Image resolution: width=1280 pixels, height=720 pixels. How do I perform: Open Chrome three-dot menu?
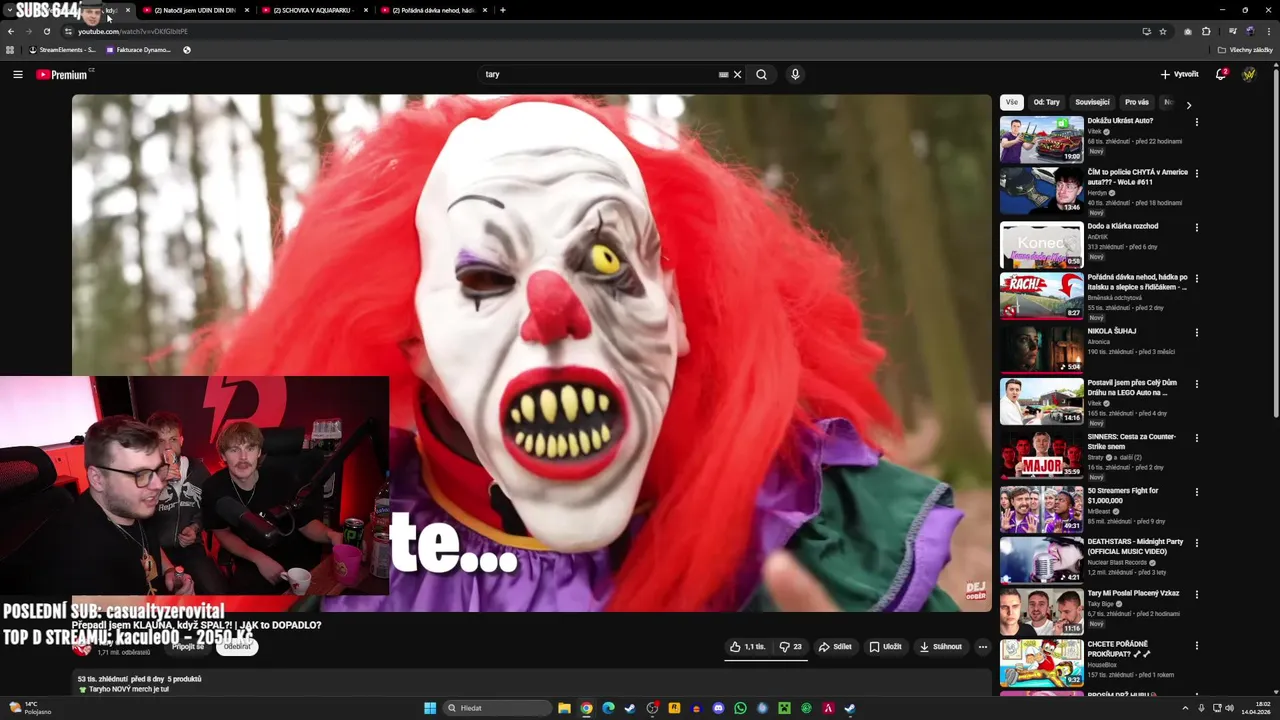click(x=1269, y=31)
